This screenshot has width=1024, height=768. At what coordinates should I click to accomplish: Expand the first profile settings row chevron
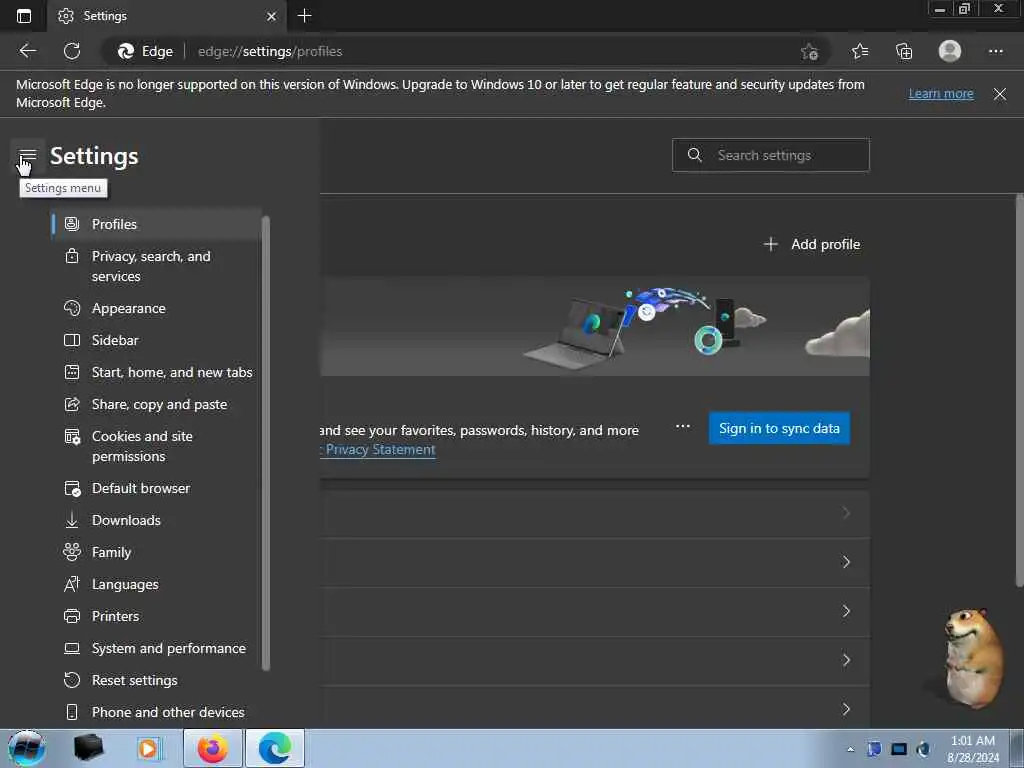pyautogui.click(x=846, y=513)
